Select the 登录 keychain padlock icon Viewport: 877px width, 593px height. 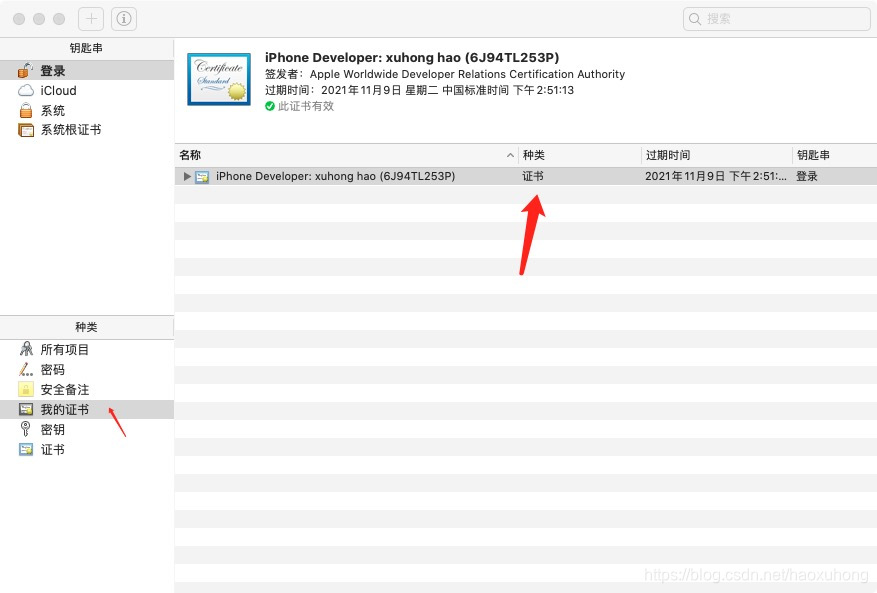[x=25, y=70]
